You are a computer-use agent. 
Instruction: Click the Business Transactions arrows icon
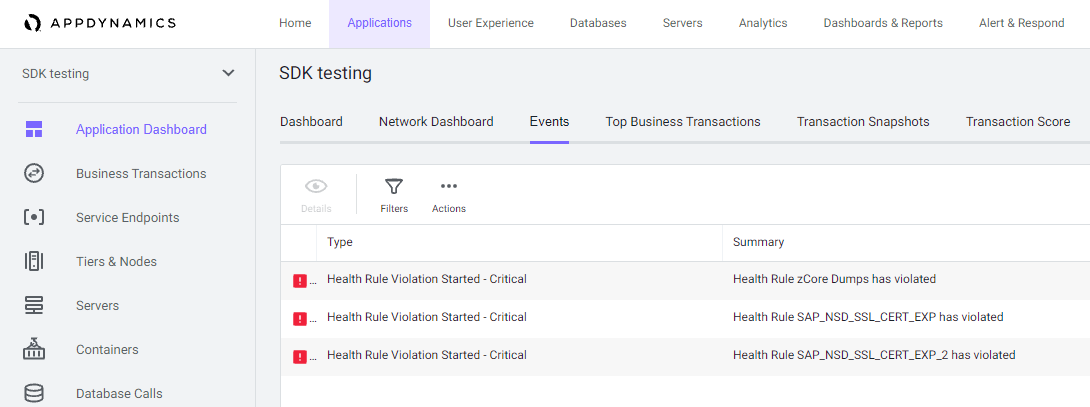[34, 173]
